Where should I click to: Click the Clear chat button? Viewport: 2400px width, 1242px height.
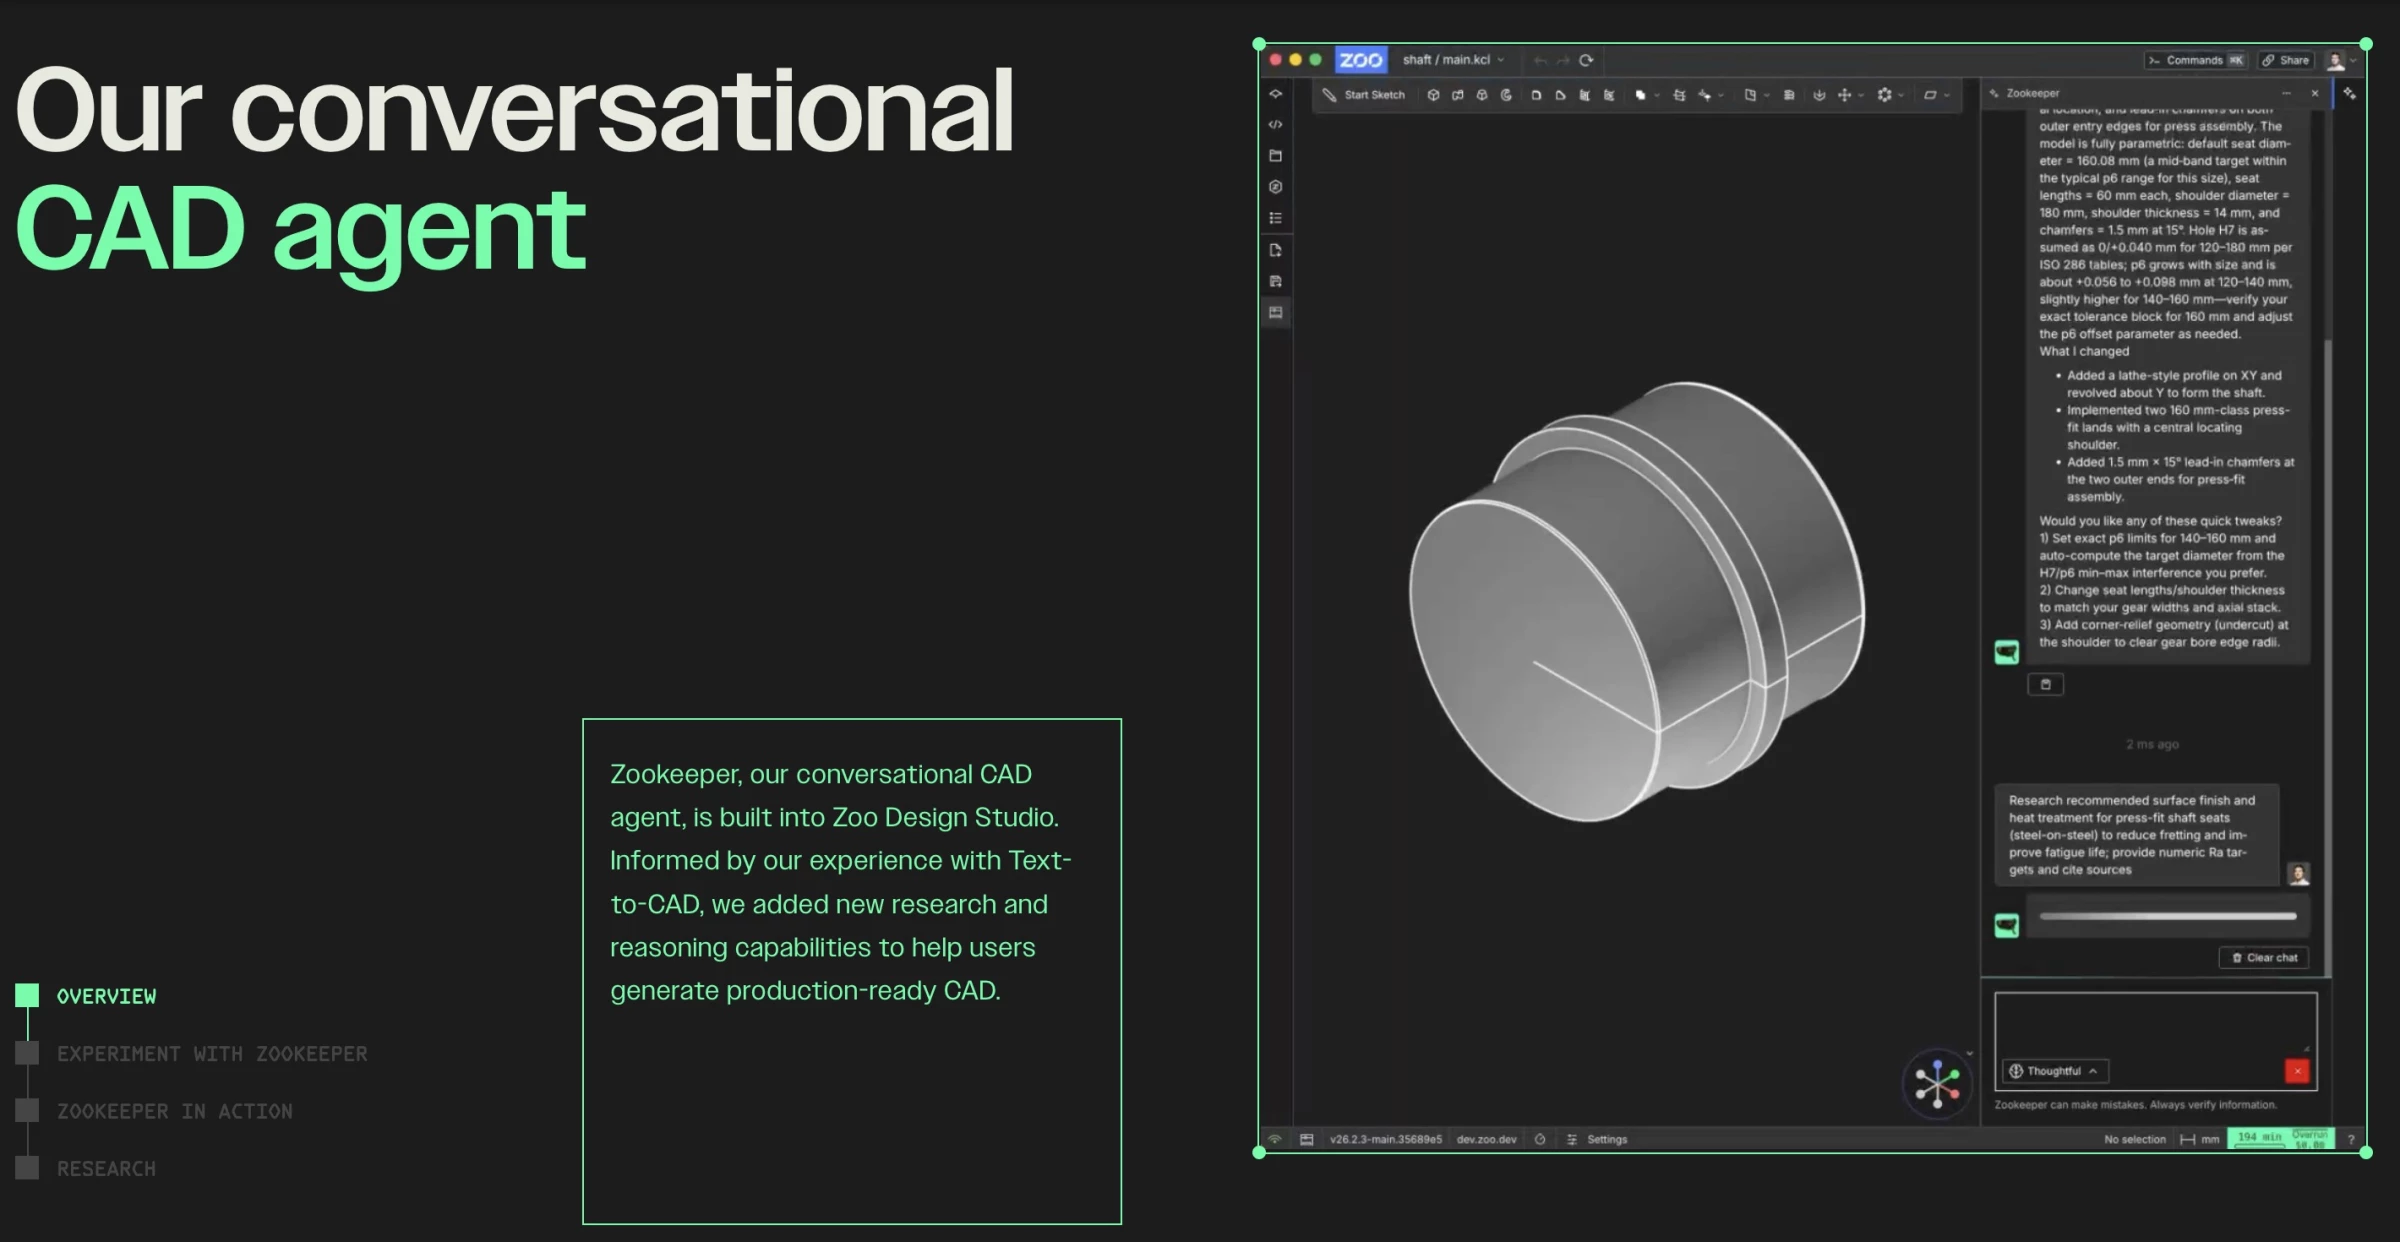click(x=2264, y=958)
